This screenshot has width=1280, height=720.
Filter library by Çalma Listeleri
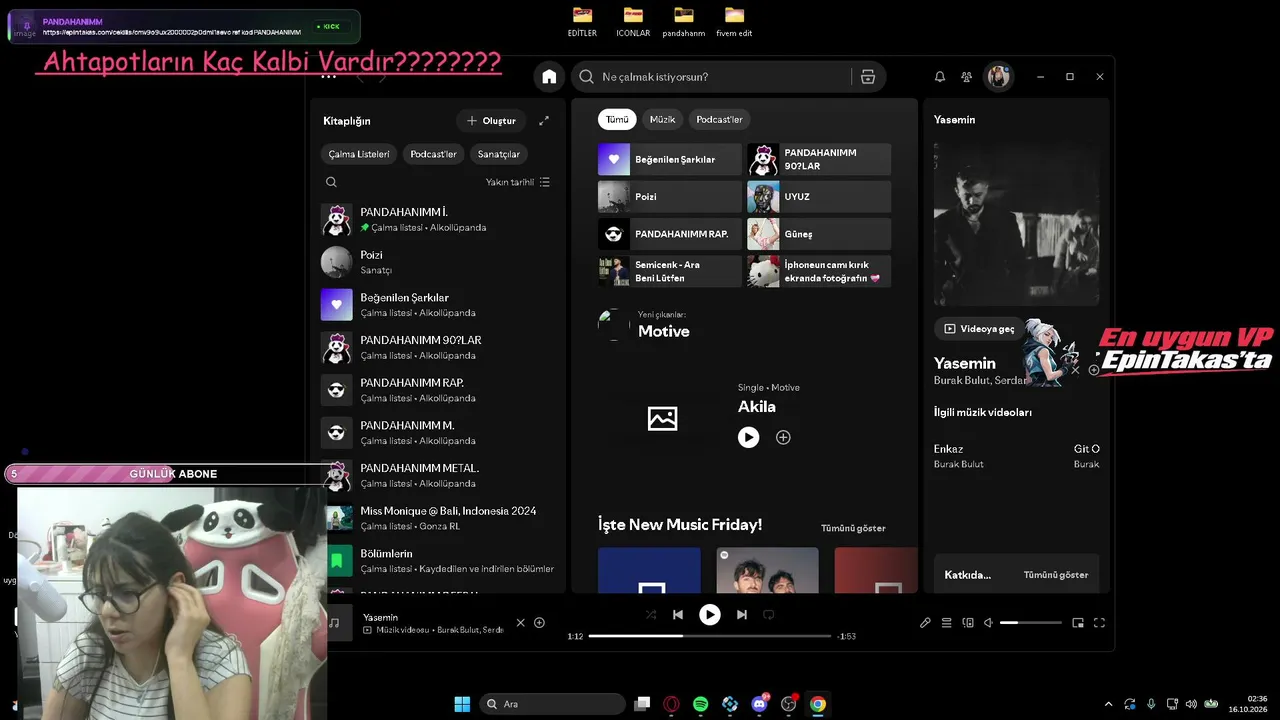[x=359, y=154]
